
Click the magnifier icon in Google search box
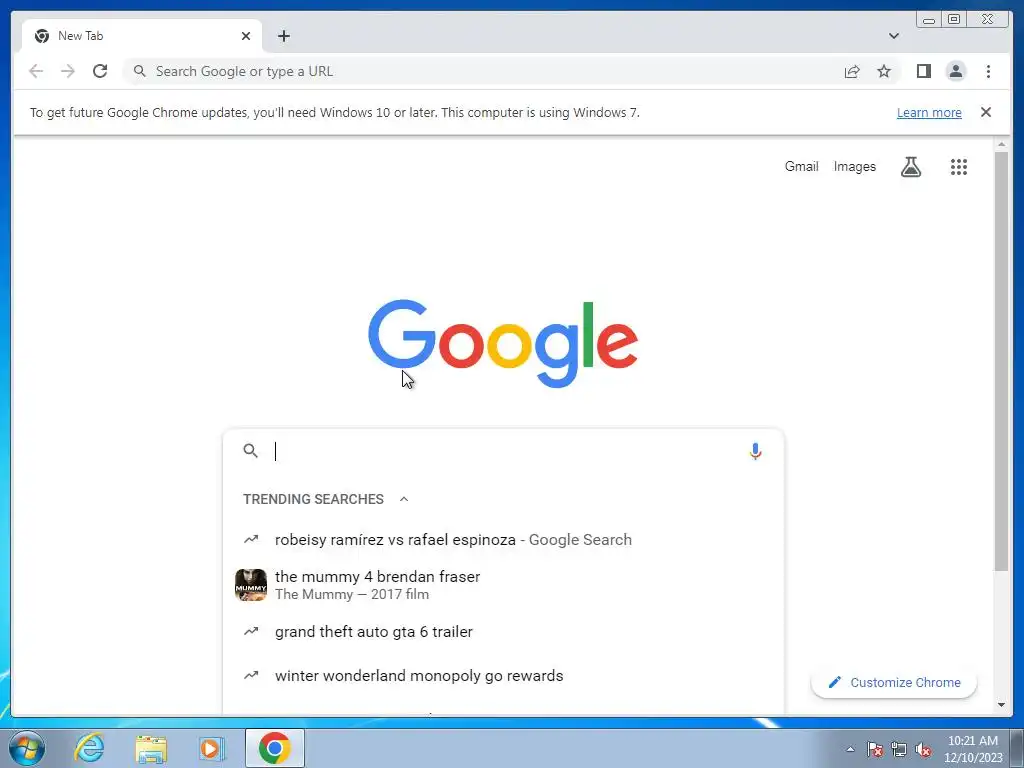point(251,451)
